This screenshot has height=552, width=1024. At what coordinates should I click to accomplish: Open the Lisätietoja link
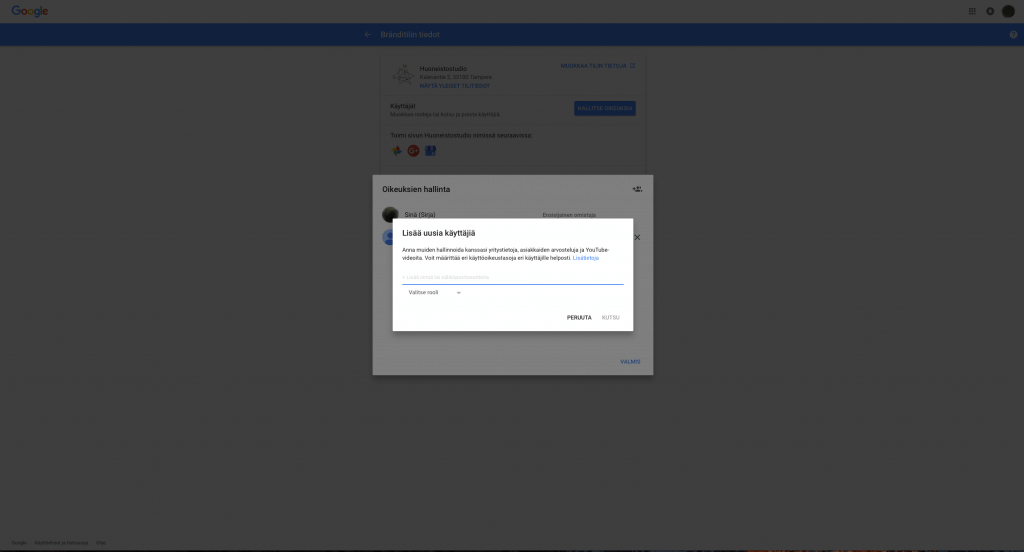586,258
